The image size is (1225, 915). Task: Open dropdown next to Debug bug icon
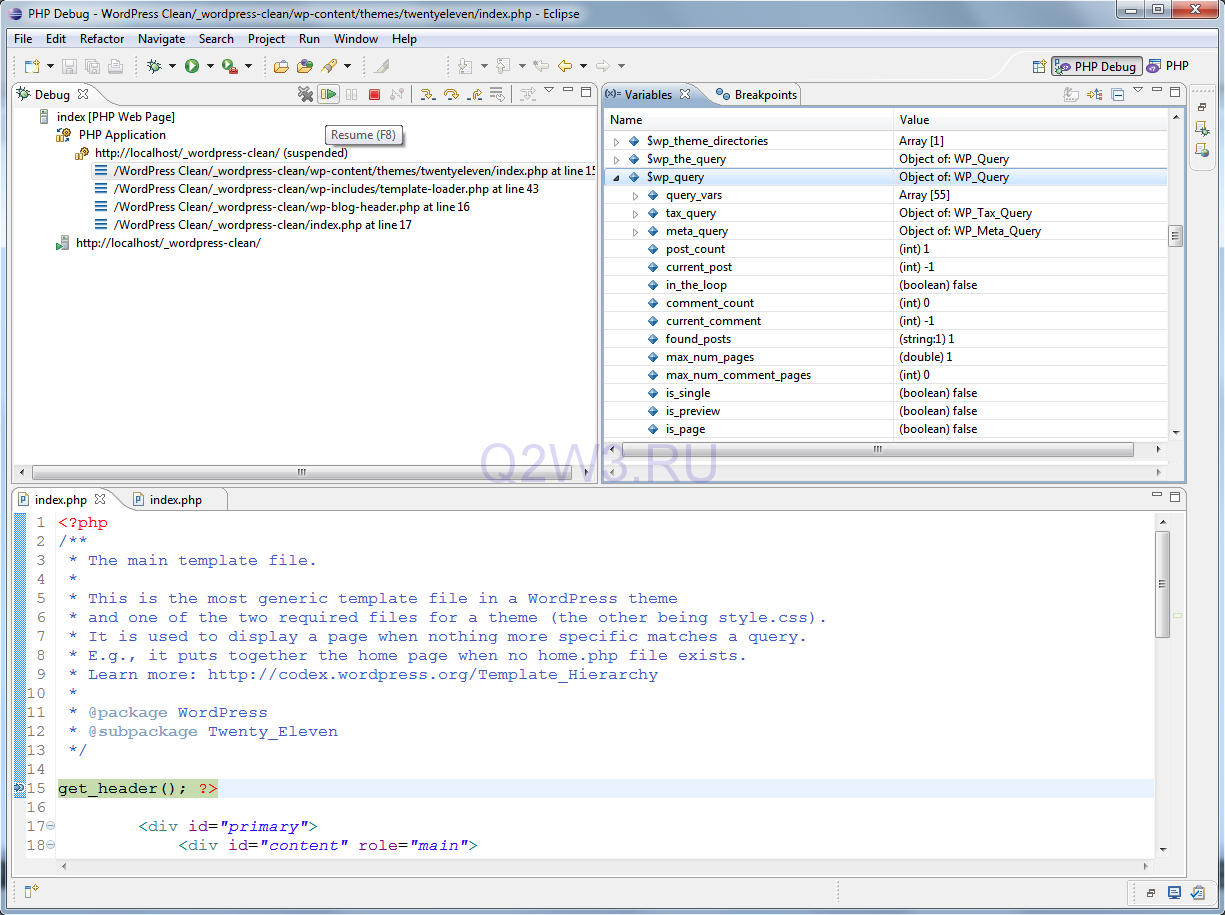[x=172, y=66]
